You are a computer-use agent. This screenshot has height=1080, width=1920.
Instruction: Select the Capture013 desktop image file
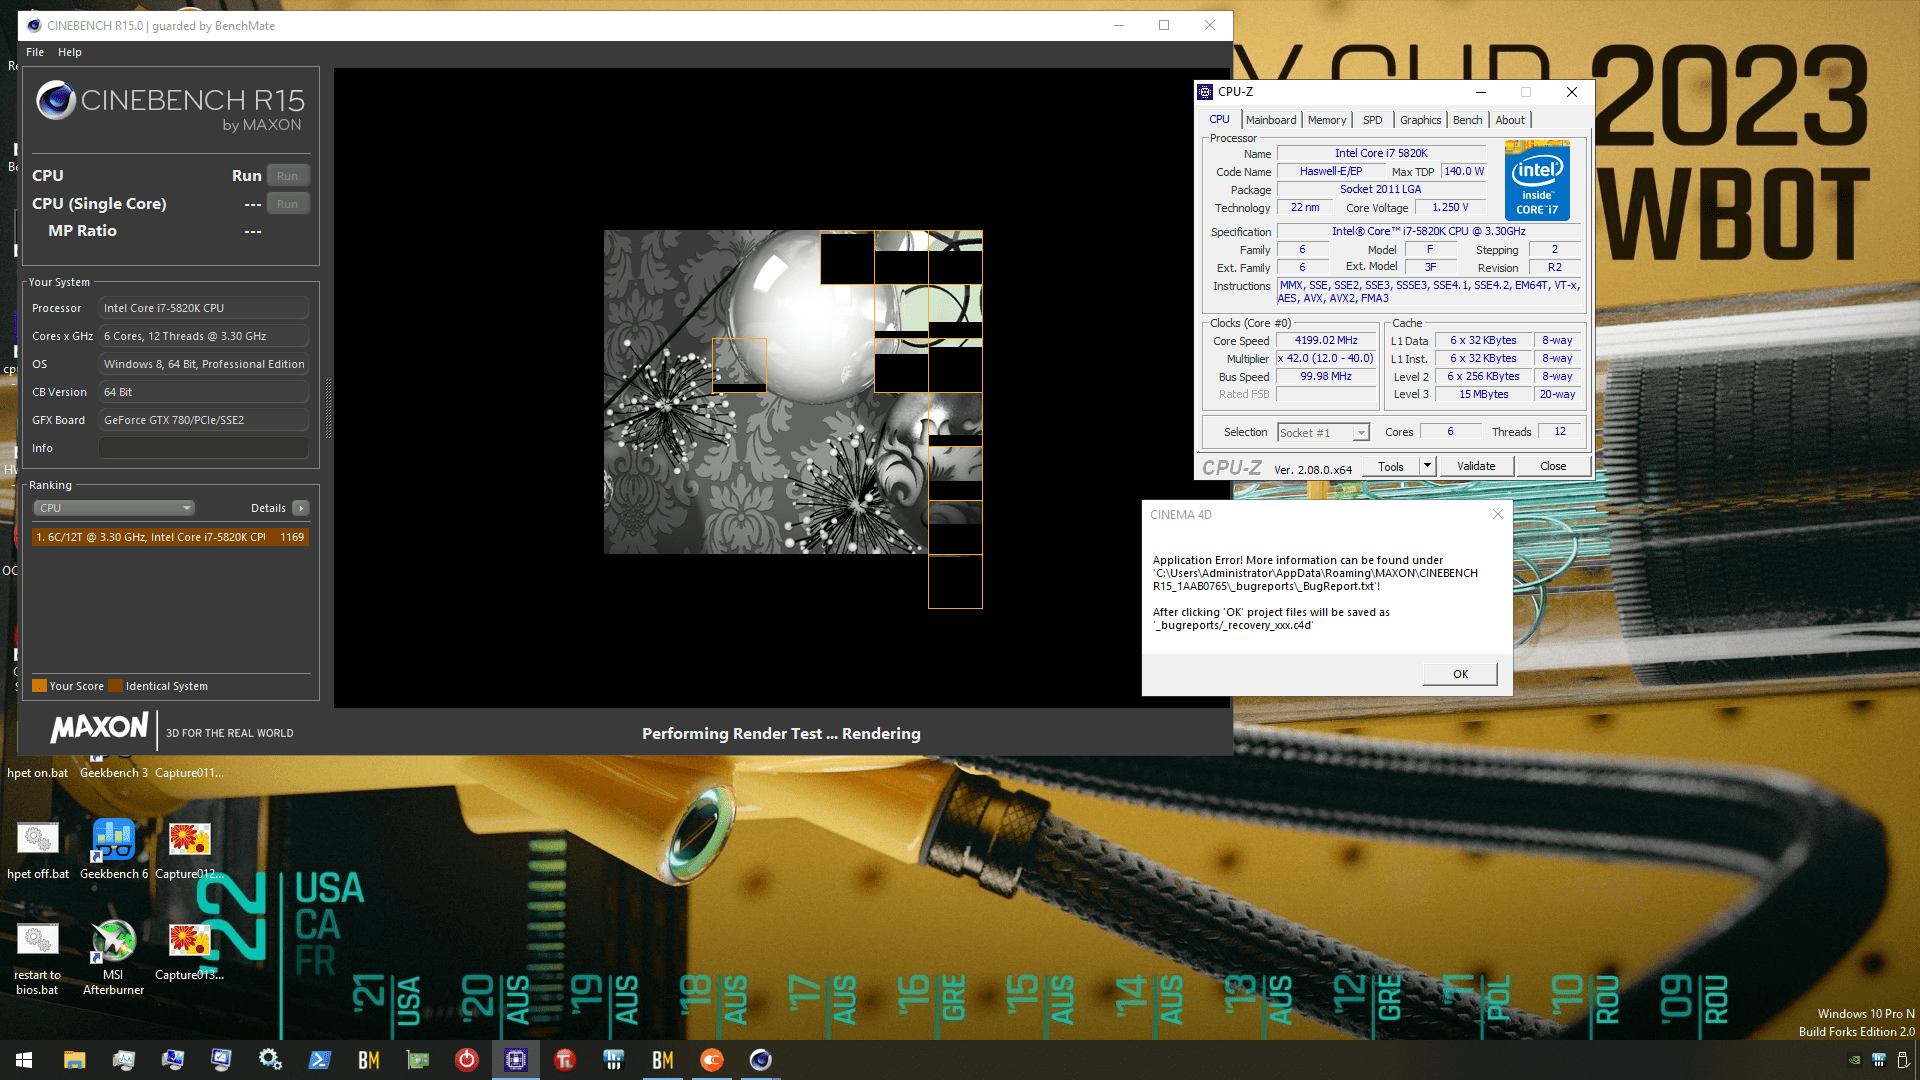189,950
